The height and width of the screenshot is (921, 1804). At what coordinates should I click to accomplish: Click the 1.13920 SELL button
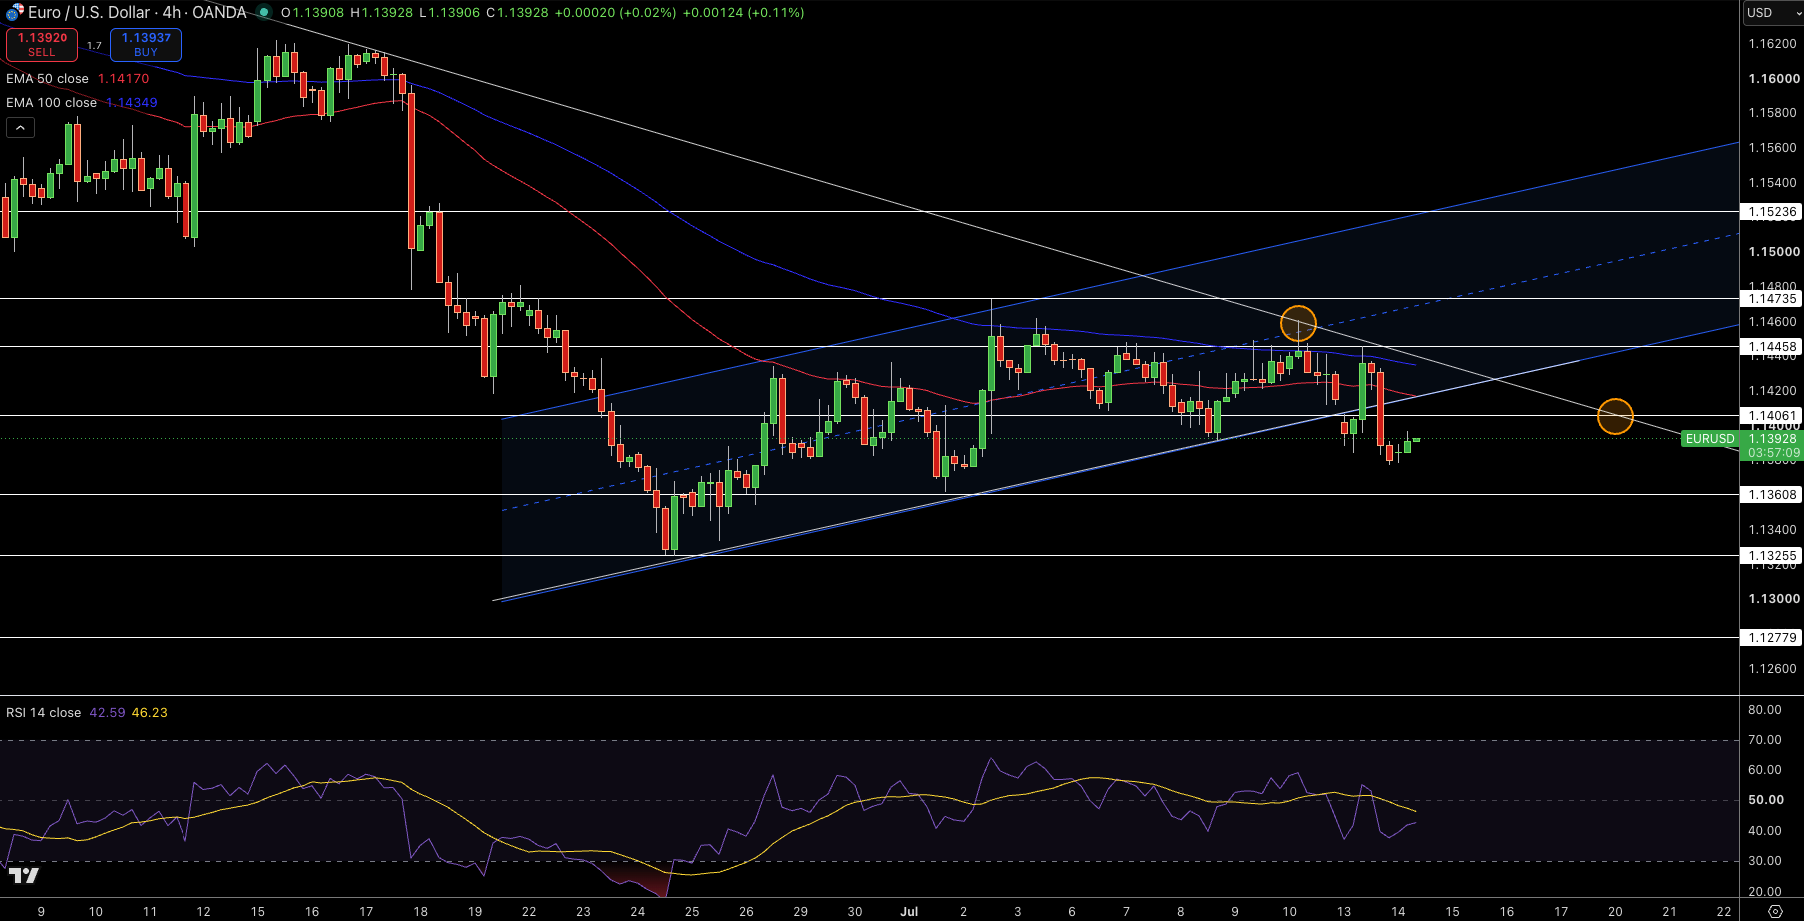tap(42, 44)
